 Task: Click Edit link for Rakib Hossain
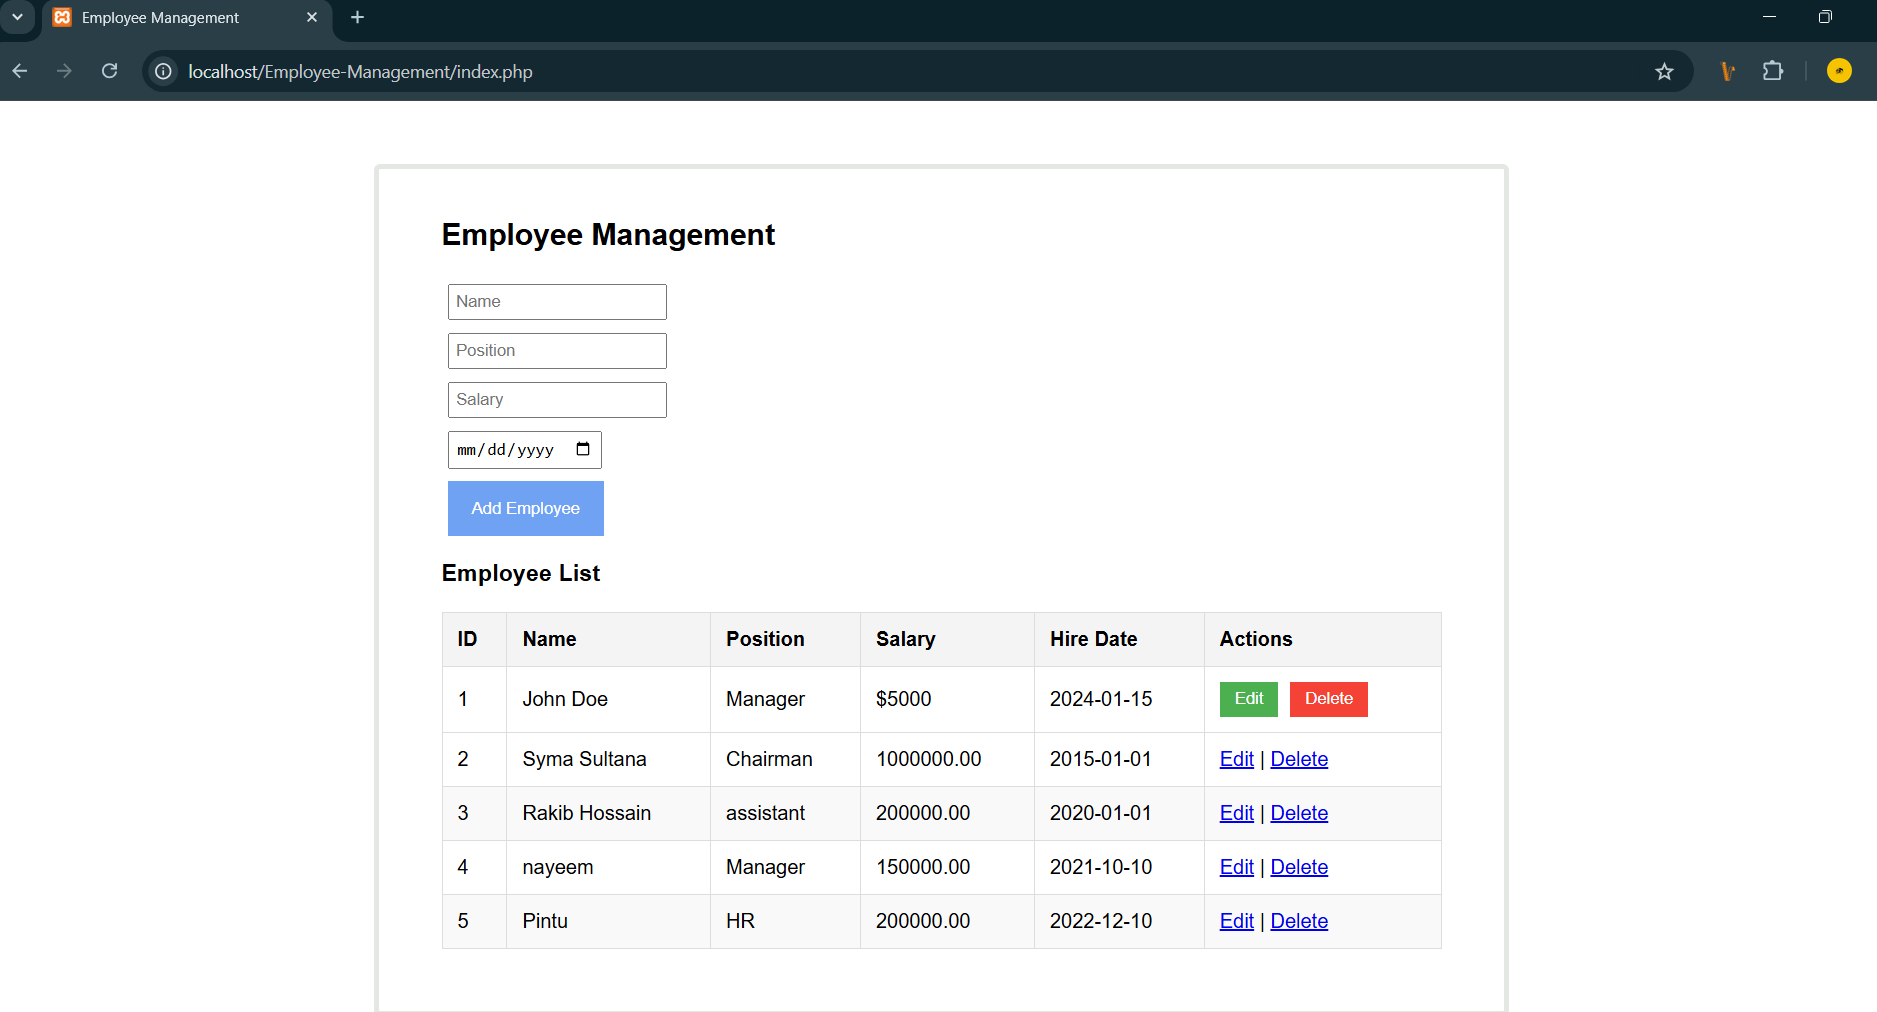[1237, 813]
